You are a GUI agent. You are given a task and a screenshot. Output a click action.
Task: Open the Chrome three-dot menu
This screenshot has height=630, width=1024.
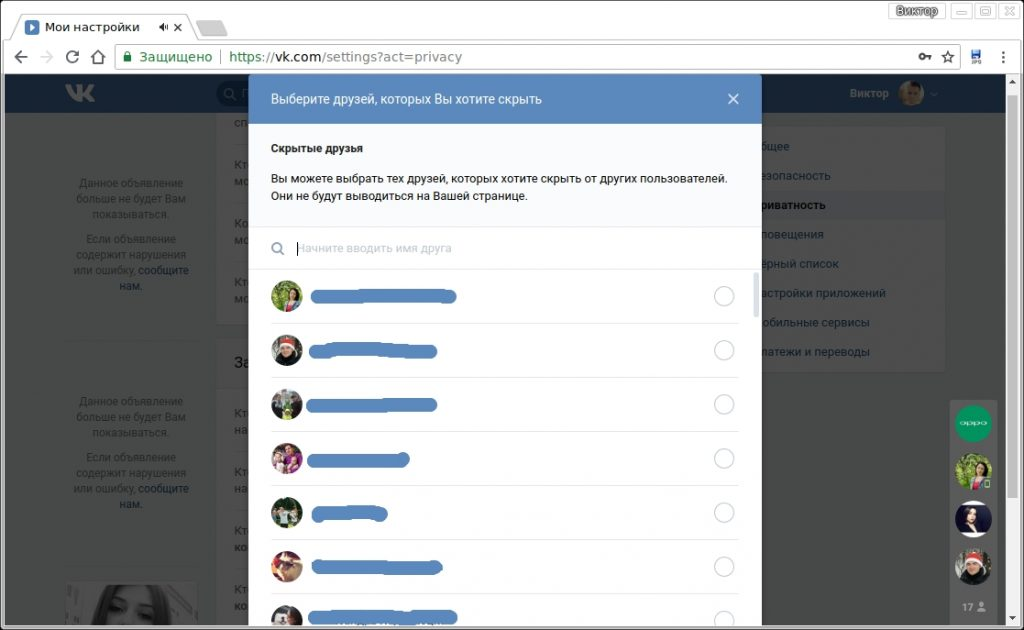coord(1003,57)
